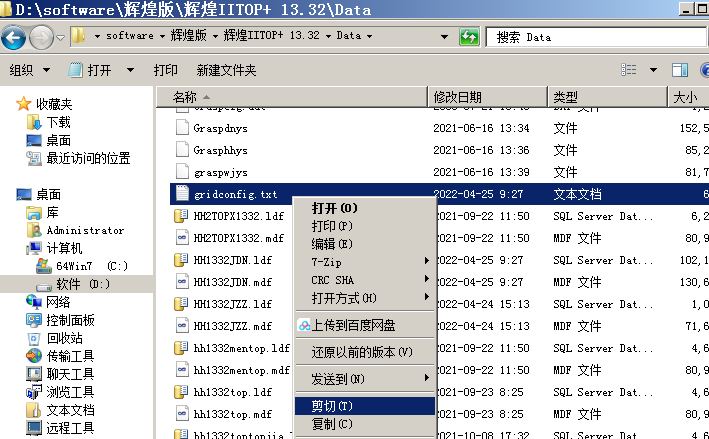Choose 剪切 from the context menu
The width and height of the screenshot is (709, 439).
click(x=332, y=406)
